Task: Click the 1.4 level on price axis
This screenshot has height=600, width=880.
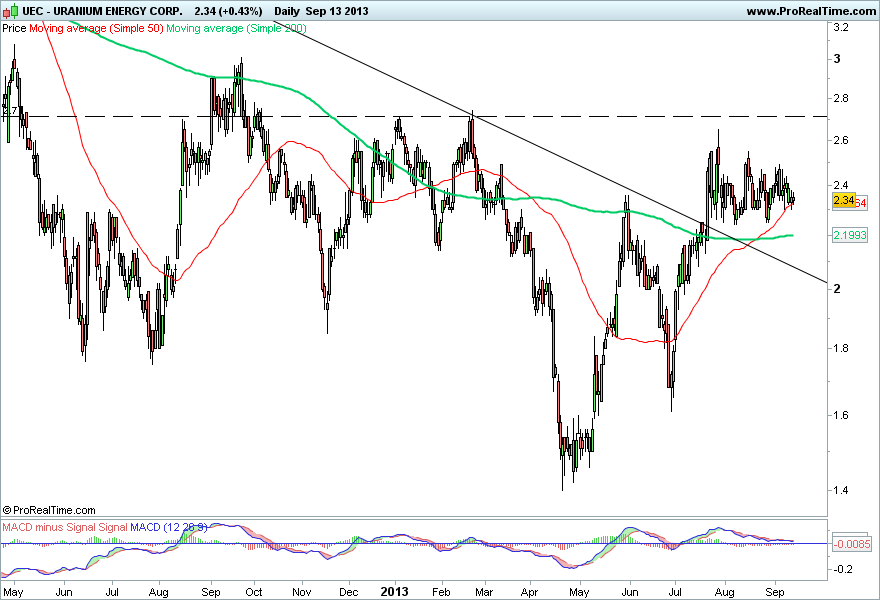Action: [x=841, y=490]
